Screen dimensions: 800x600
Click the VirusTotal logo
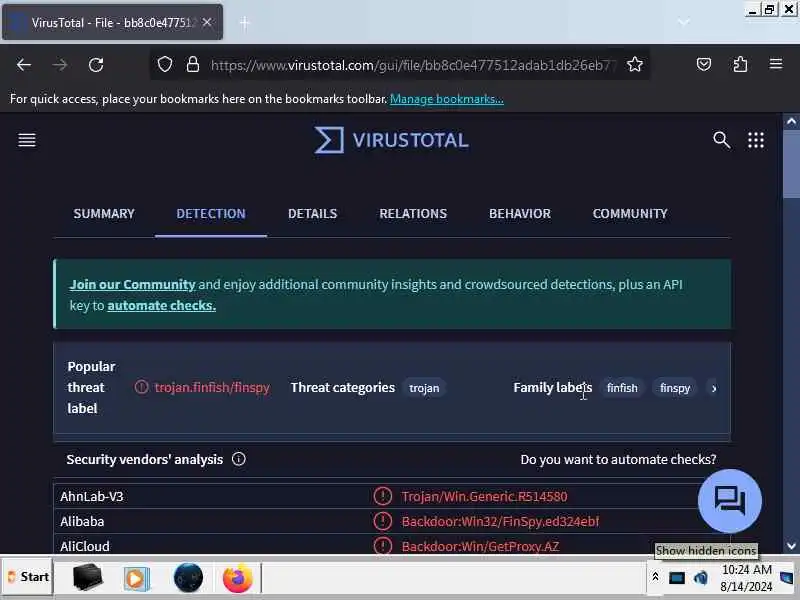(x=391, y=140)
